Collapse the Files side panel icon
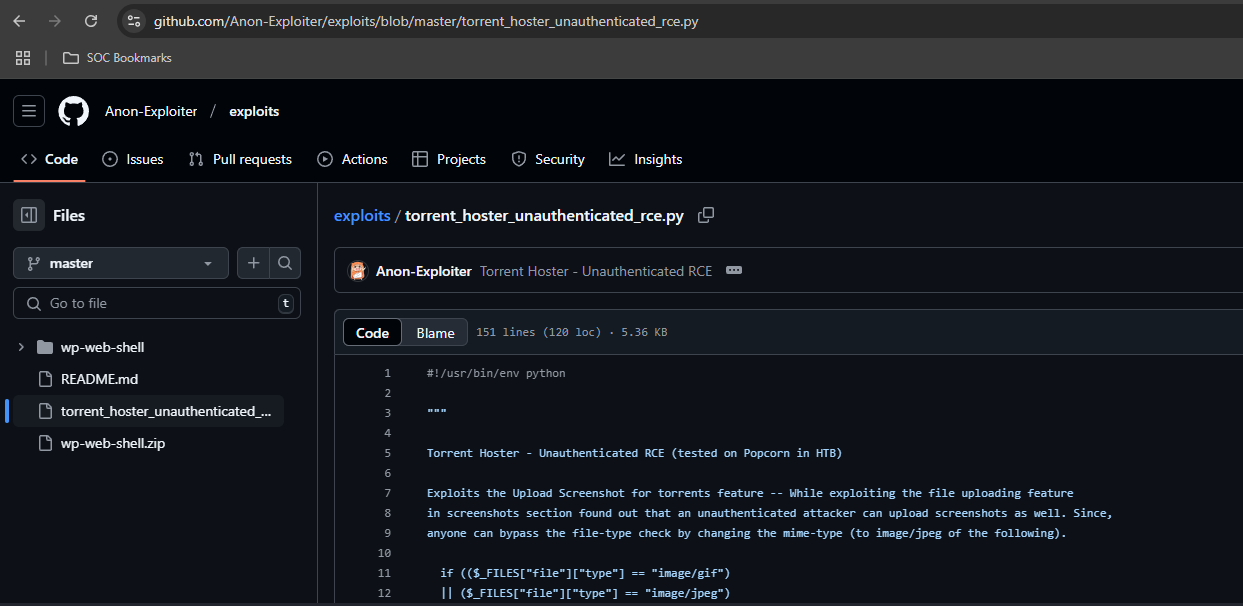 click(29, 215)
